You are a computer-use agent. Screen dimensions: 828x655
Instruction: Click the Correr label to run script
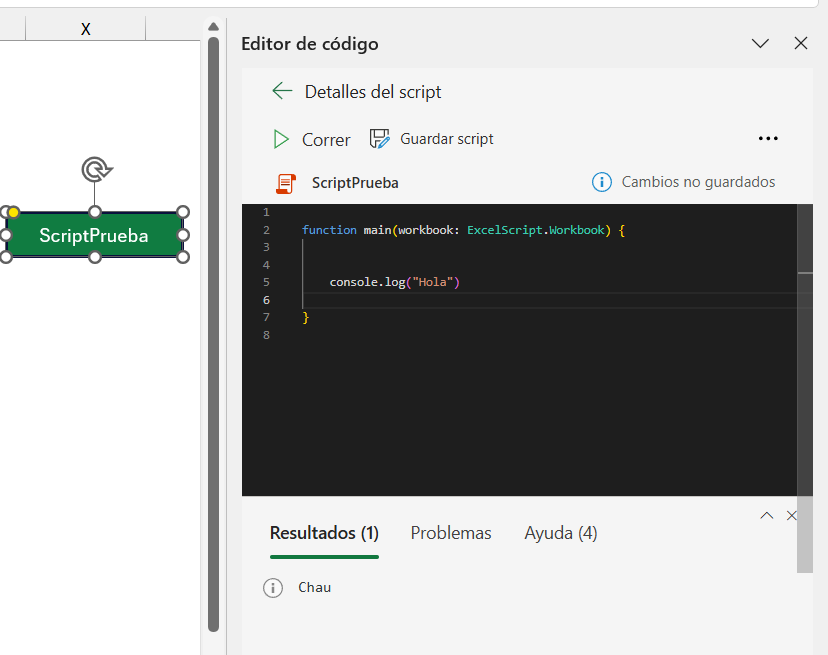pyautogui.click(x=326, y=140)
